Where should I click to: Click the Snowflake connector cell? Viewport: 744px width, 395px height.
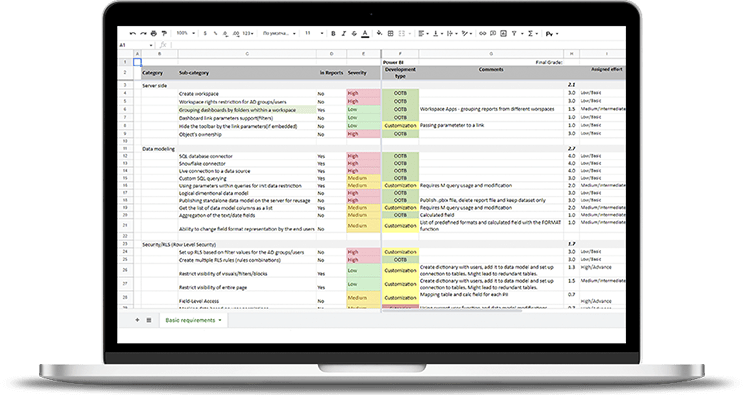coord(247,163)
